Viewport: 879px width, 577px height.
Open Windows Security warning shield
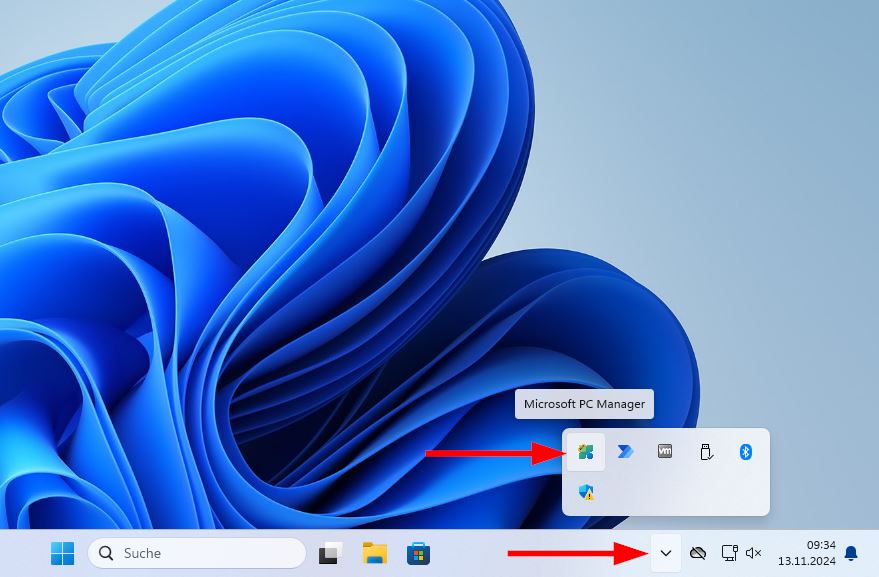[x=586, y=493]
